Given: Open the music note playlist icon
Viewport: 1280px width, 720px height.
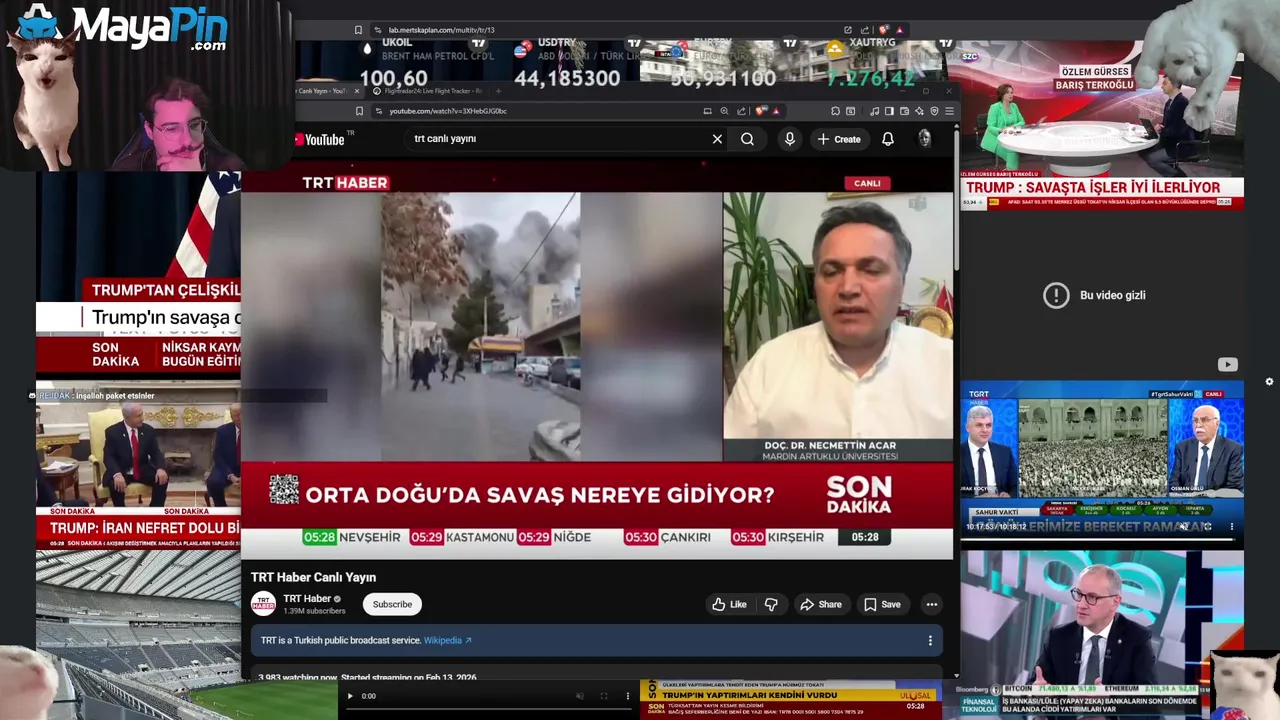Looking at the screenshot, I should 875,111.
